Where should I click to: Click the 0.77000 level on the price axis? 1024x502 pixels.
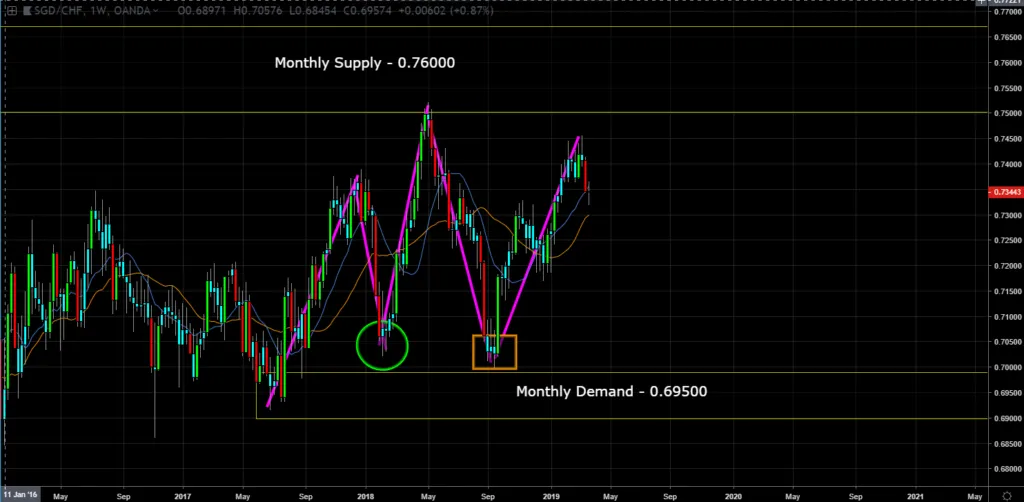1008,12
